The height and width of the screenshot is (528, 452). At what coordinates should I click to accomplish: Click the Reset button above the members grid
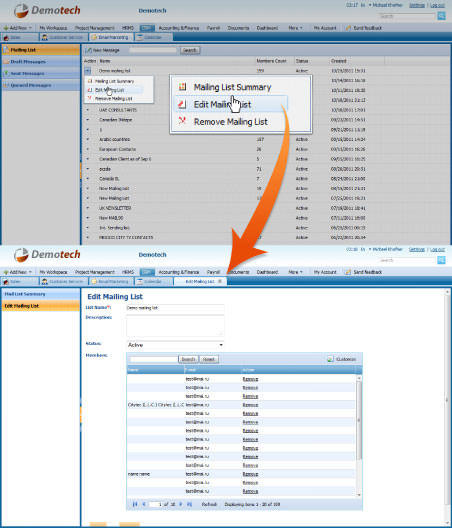click(209, 359)
